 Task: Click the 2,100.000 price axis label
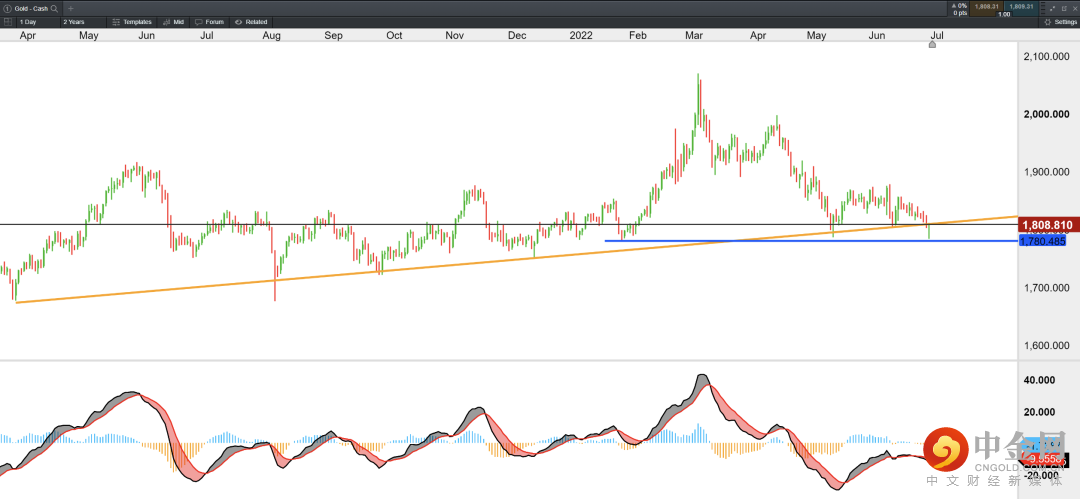(1045, 57)
